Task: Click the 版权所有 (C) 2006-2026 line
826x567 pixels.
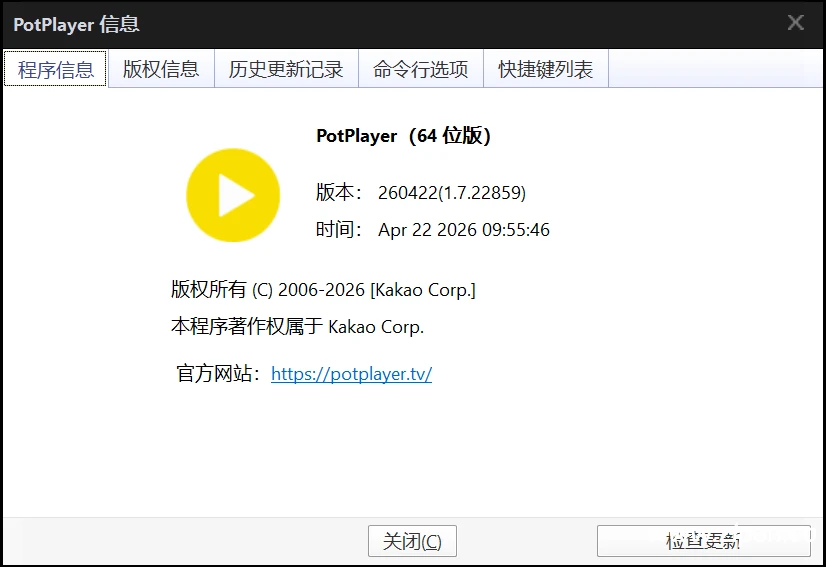Action: 323,289
